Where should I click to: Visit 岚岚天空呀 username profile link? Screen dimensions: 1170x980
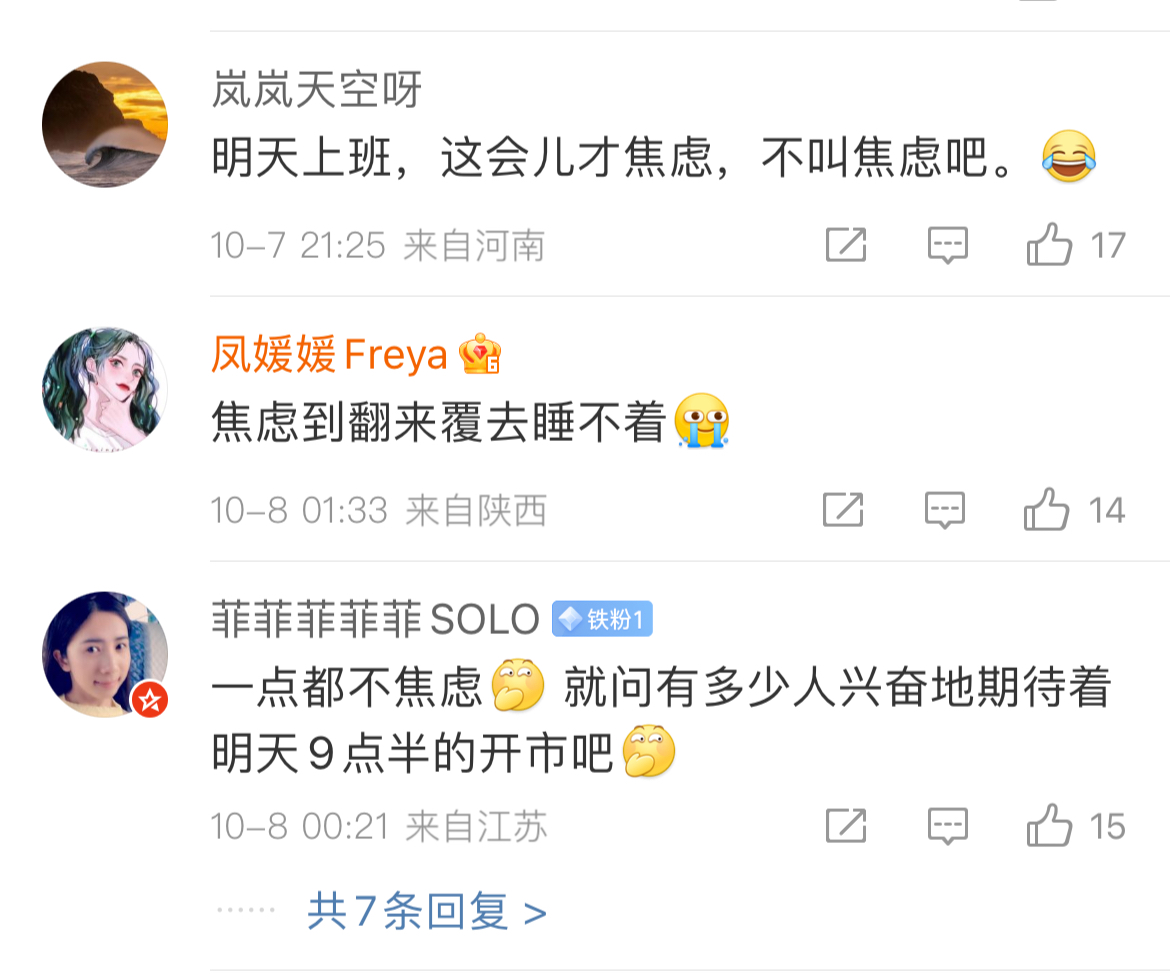pyautogui.click(x=317, y=91)
